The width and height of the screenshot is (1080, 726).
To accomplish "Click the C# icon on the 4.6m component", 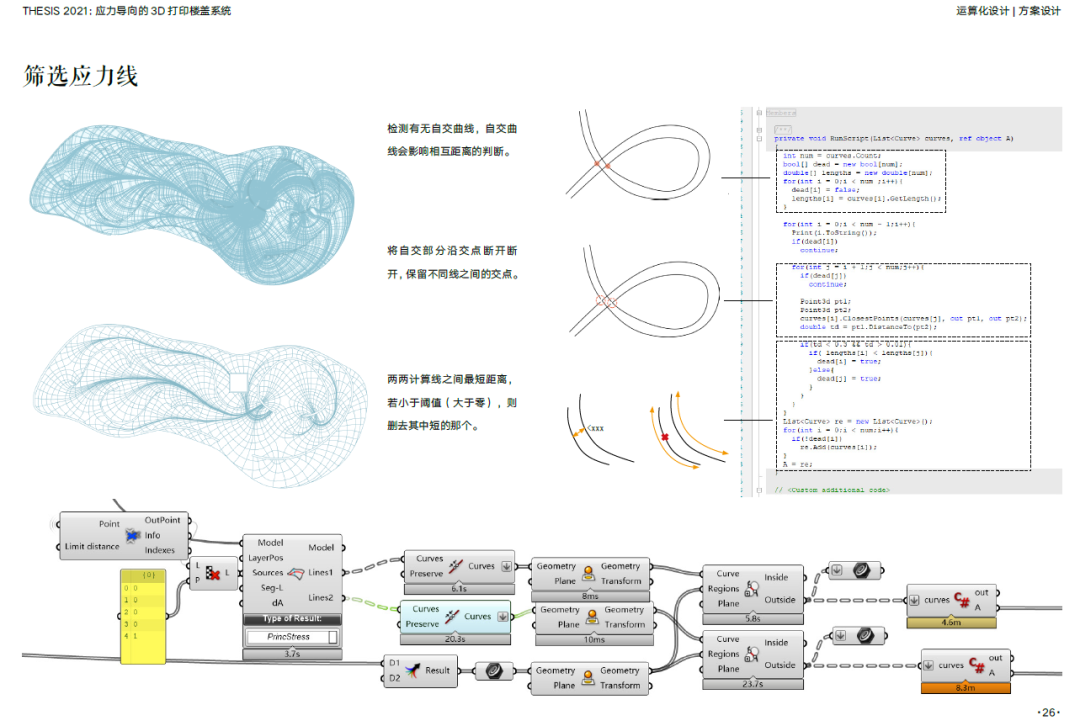I will [x=962, y=599].
